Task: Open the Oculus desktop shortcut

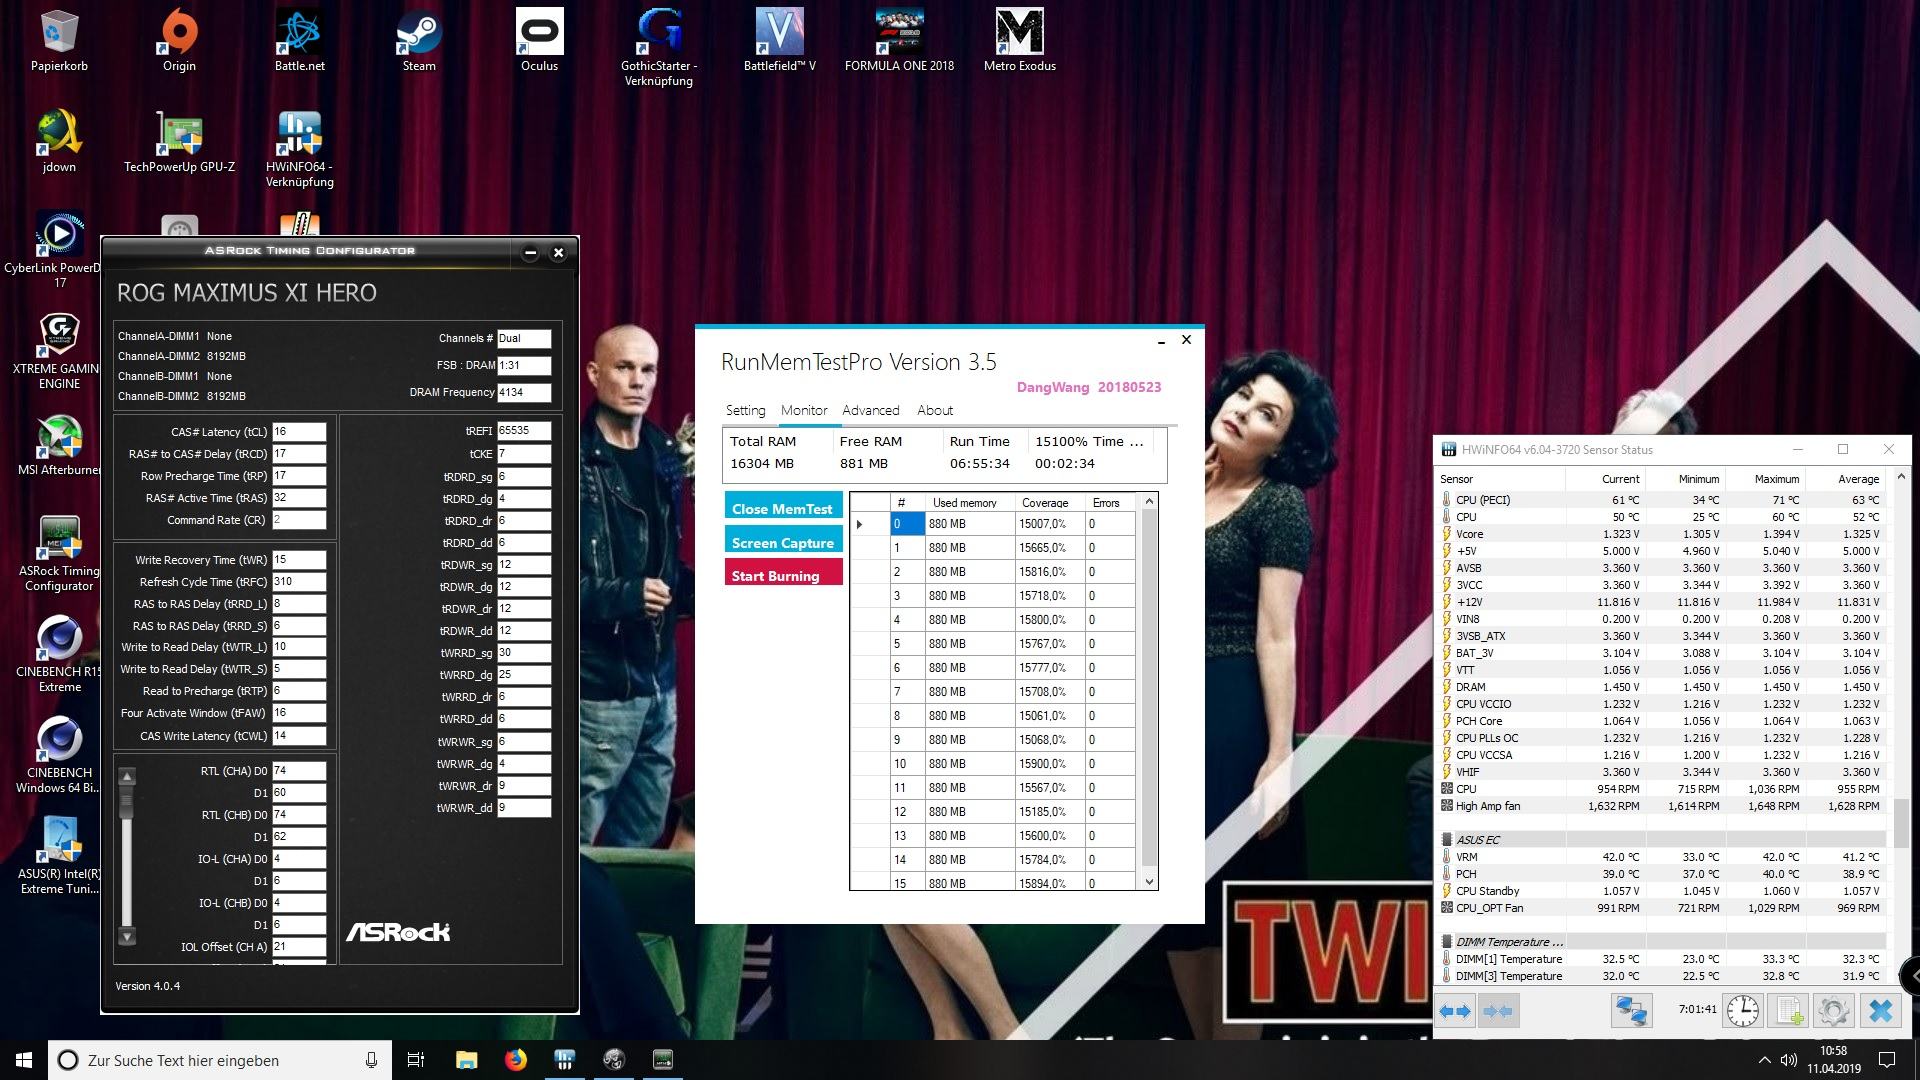Action: [539, 40]
